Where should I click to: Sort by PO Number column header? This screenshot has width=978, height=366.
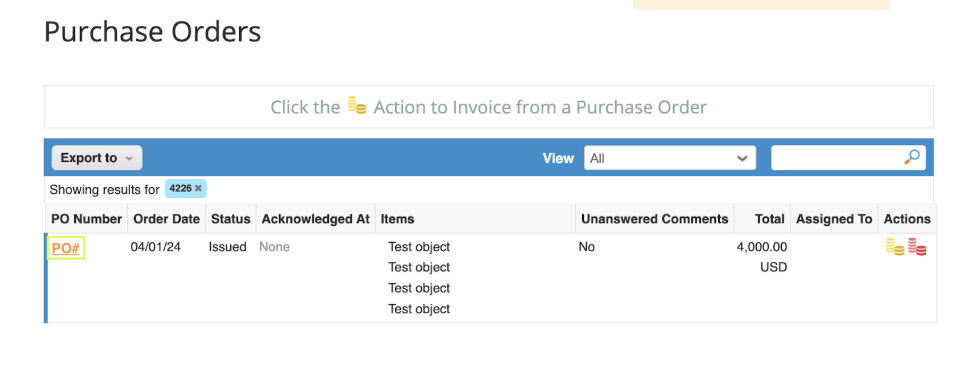(87, 219)
